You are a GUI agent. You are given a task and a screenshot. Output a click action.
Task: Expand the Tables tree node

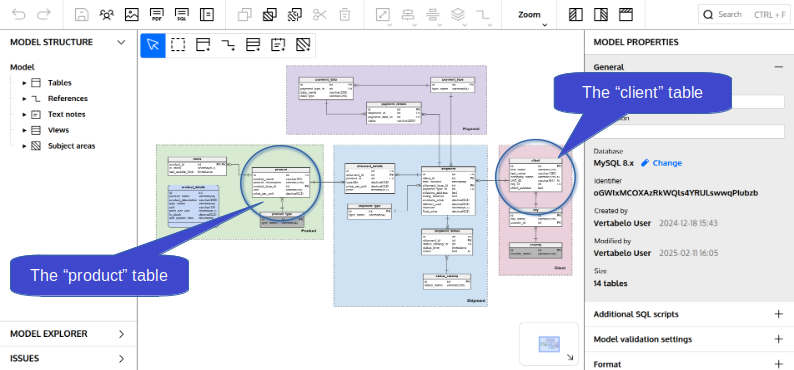click(24, 83)
